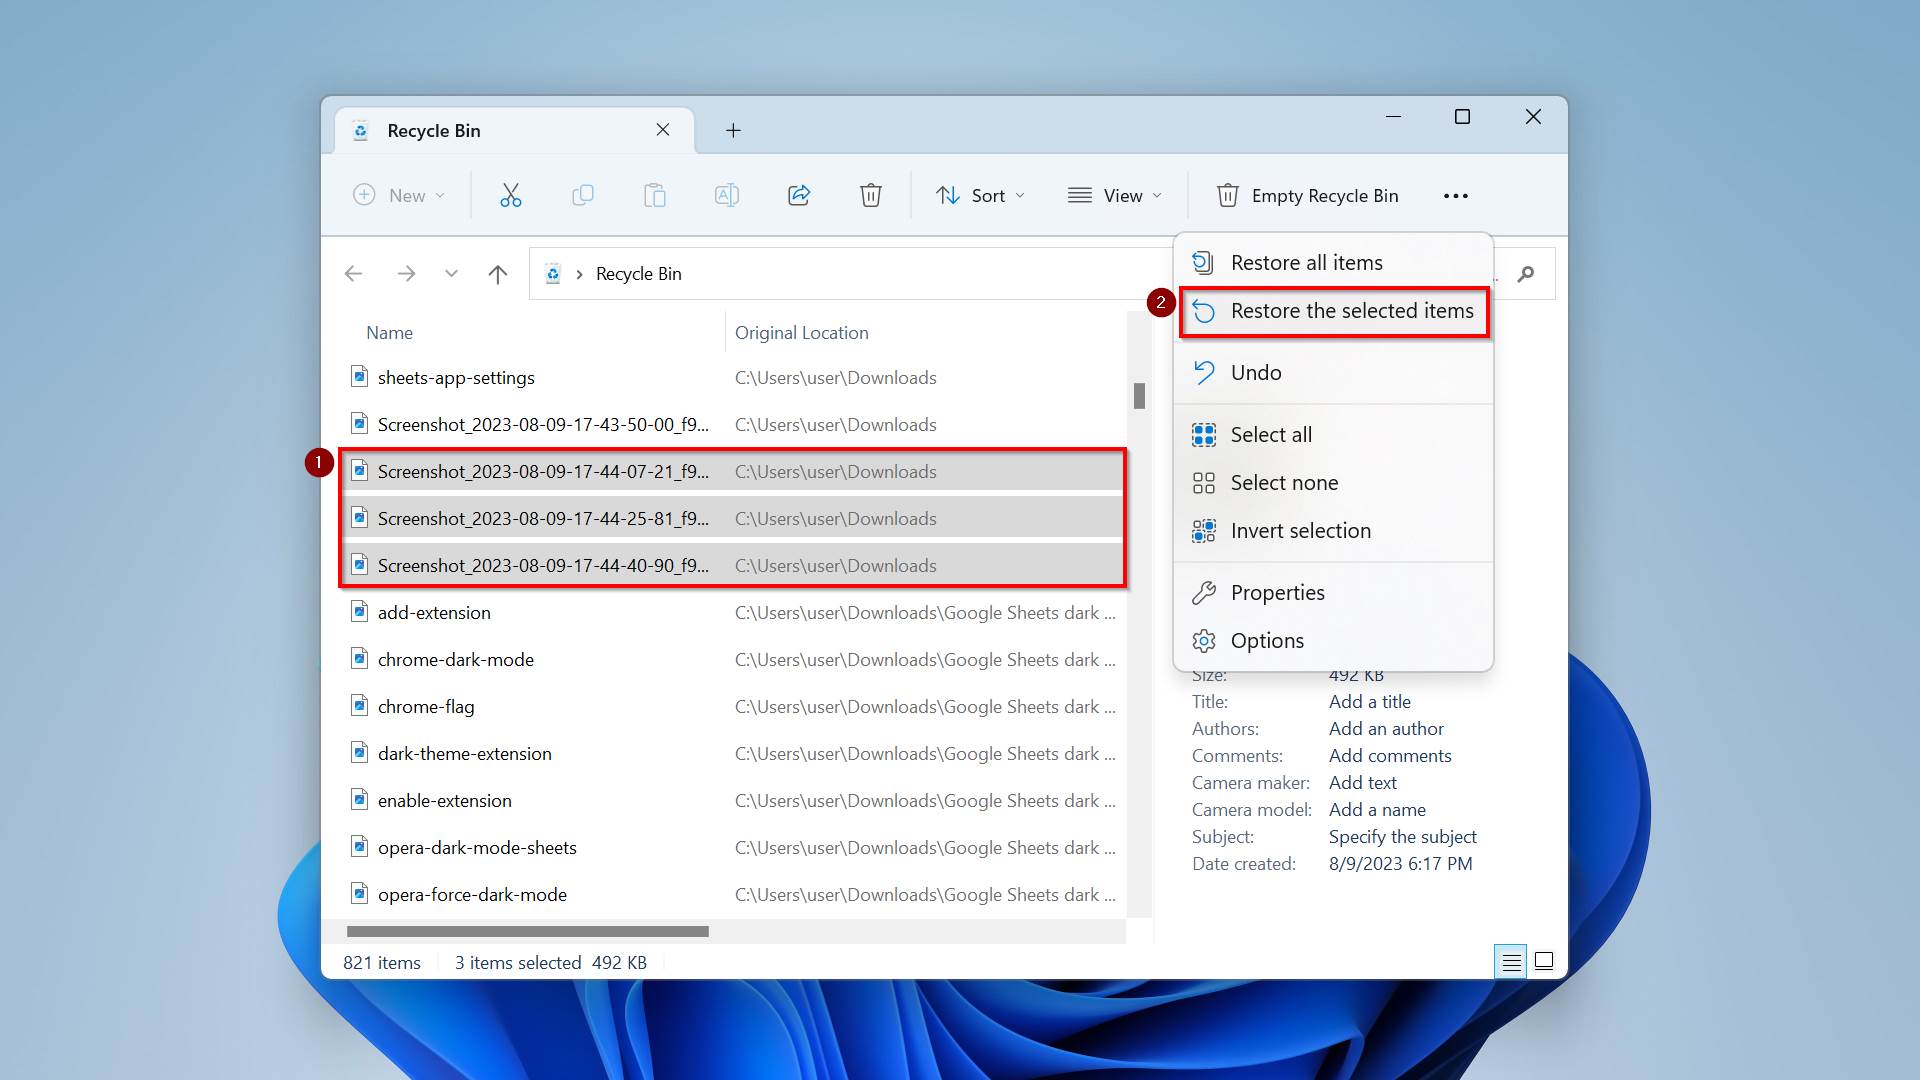1920x1080 pixels.
Task: Click the Share icon in toolbar
Action: (798, 195)
